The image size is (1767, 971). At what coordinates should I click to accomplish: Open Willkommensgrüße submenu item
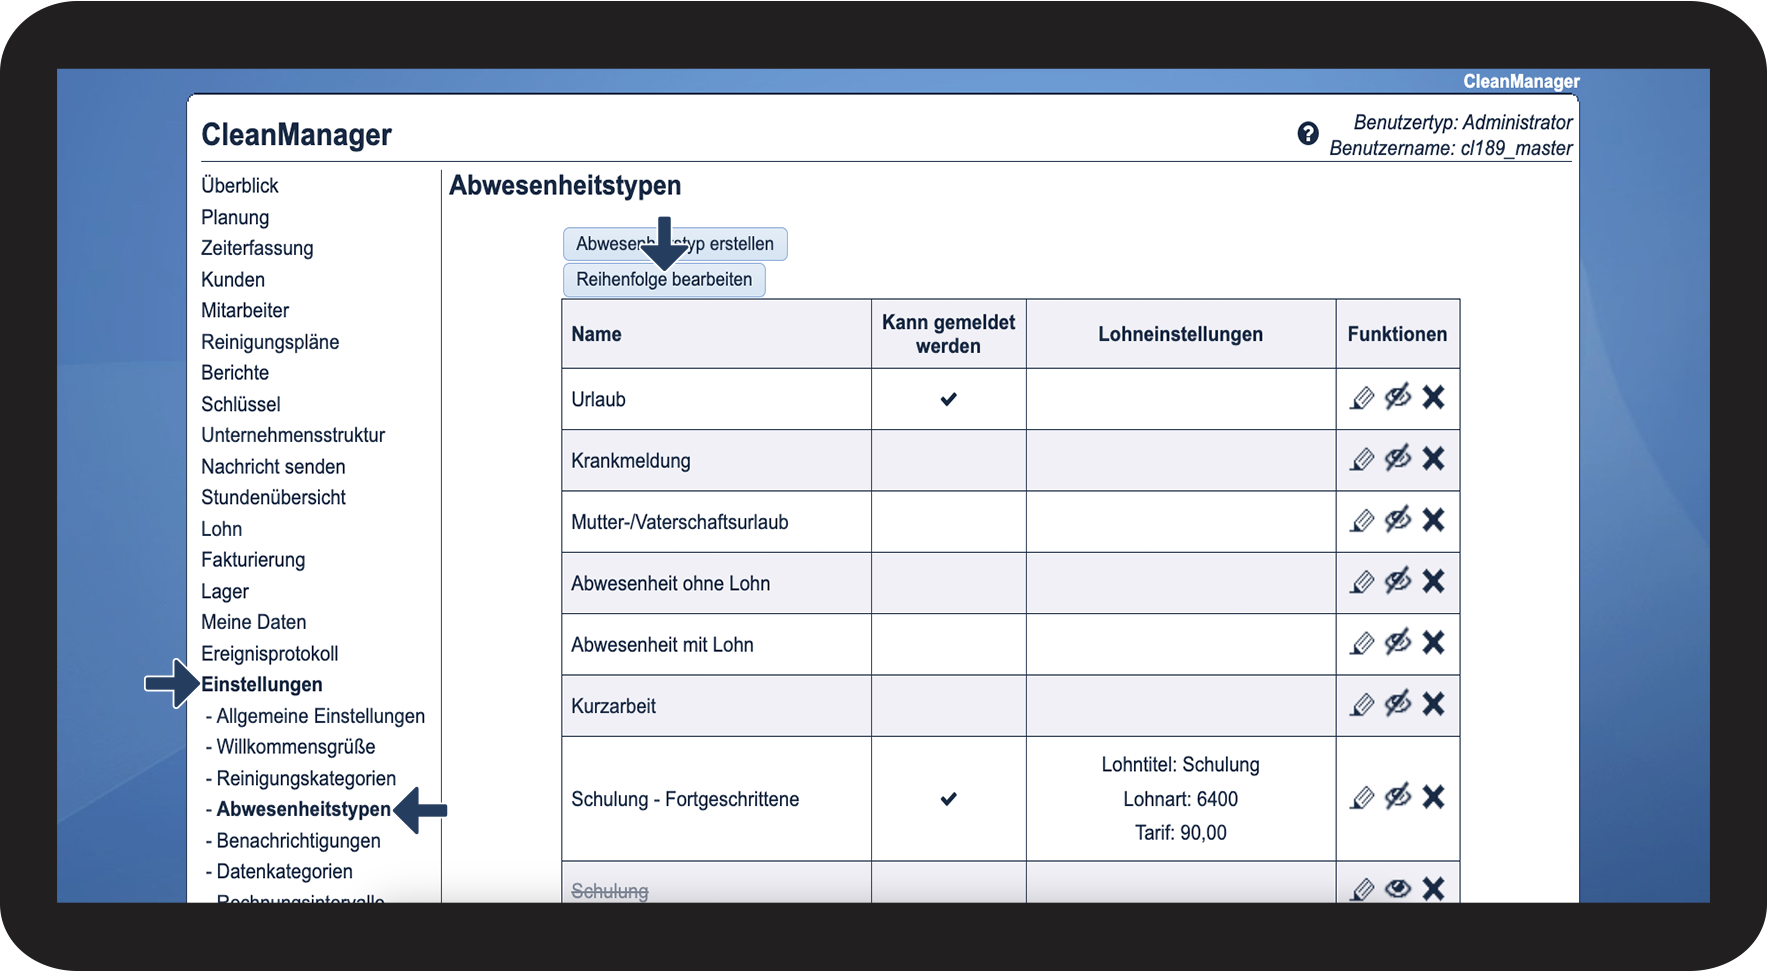coord(296,747)
